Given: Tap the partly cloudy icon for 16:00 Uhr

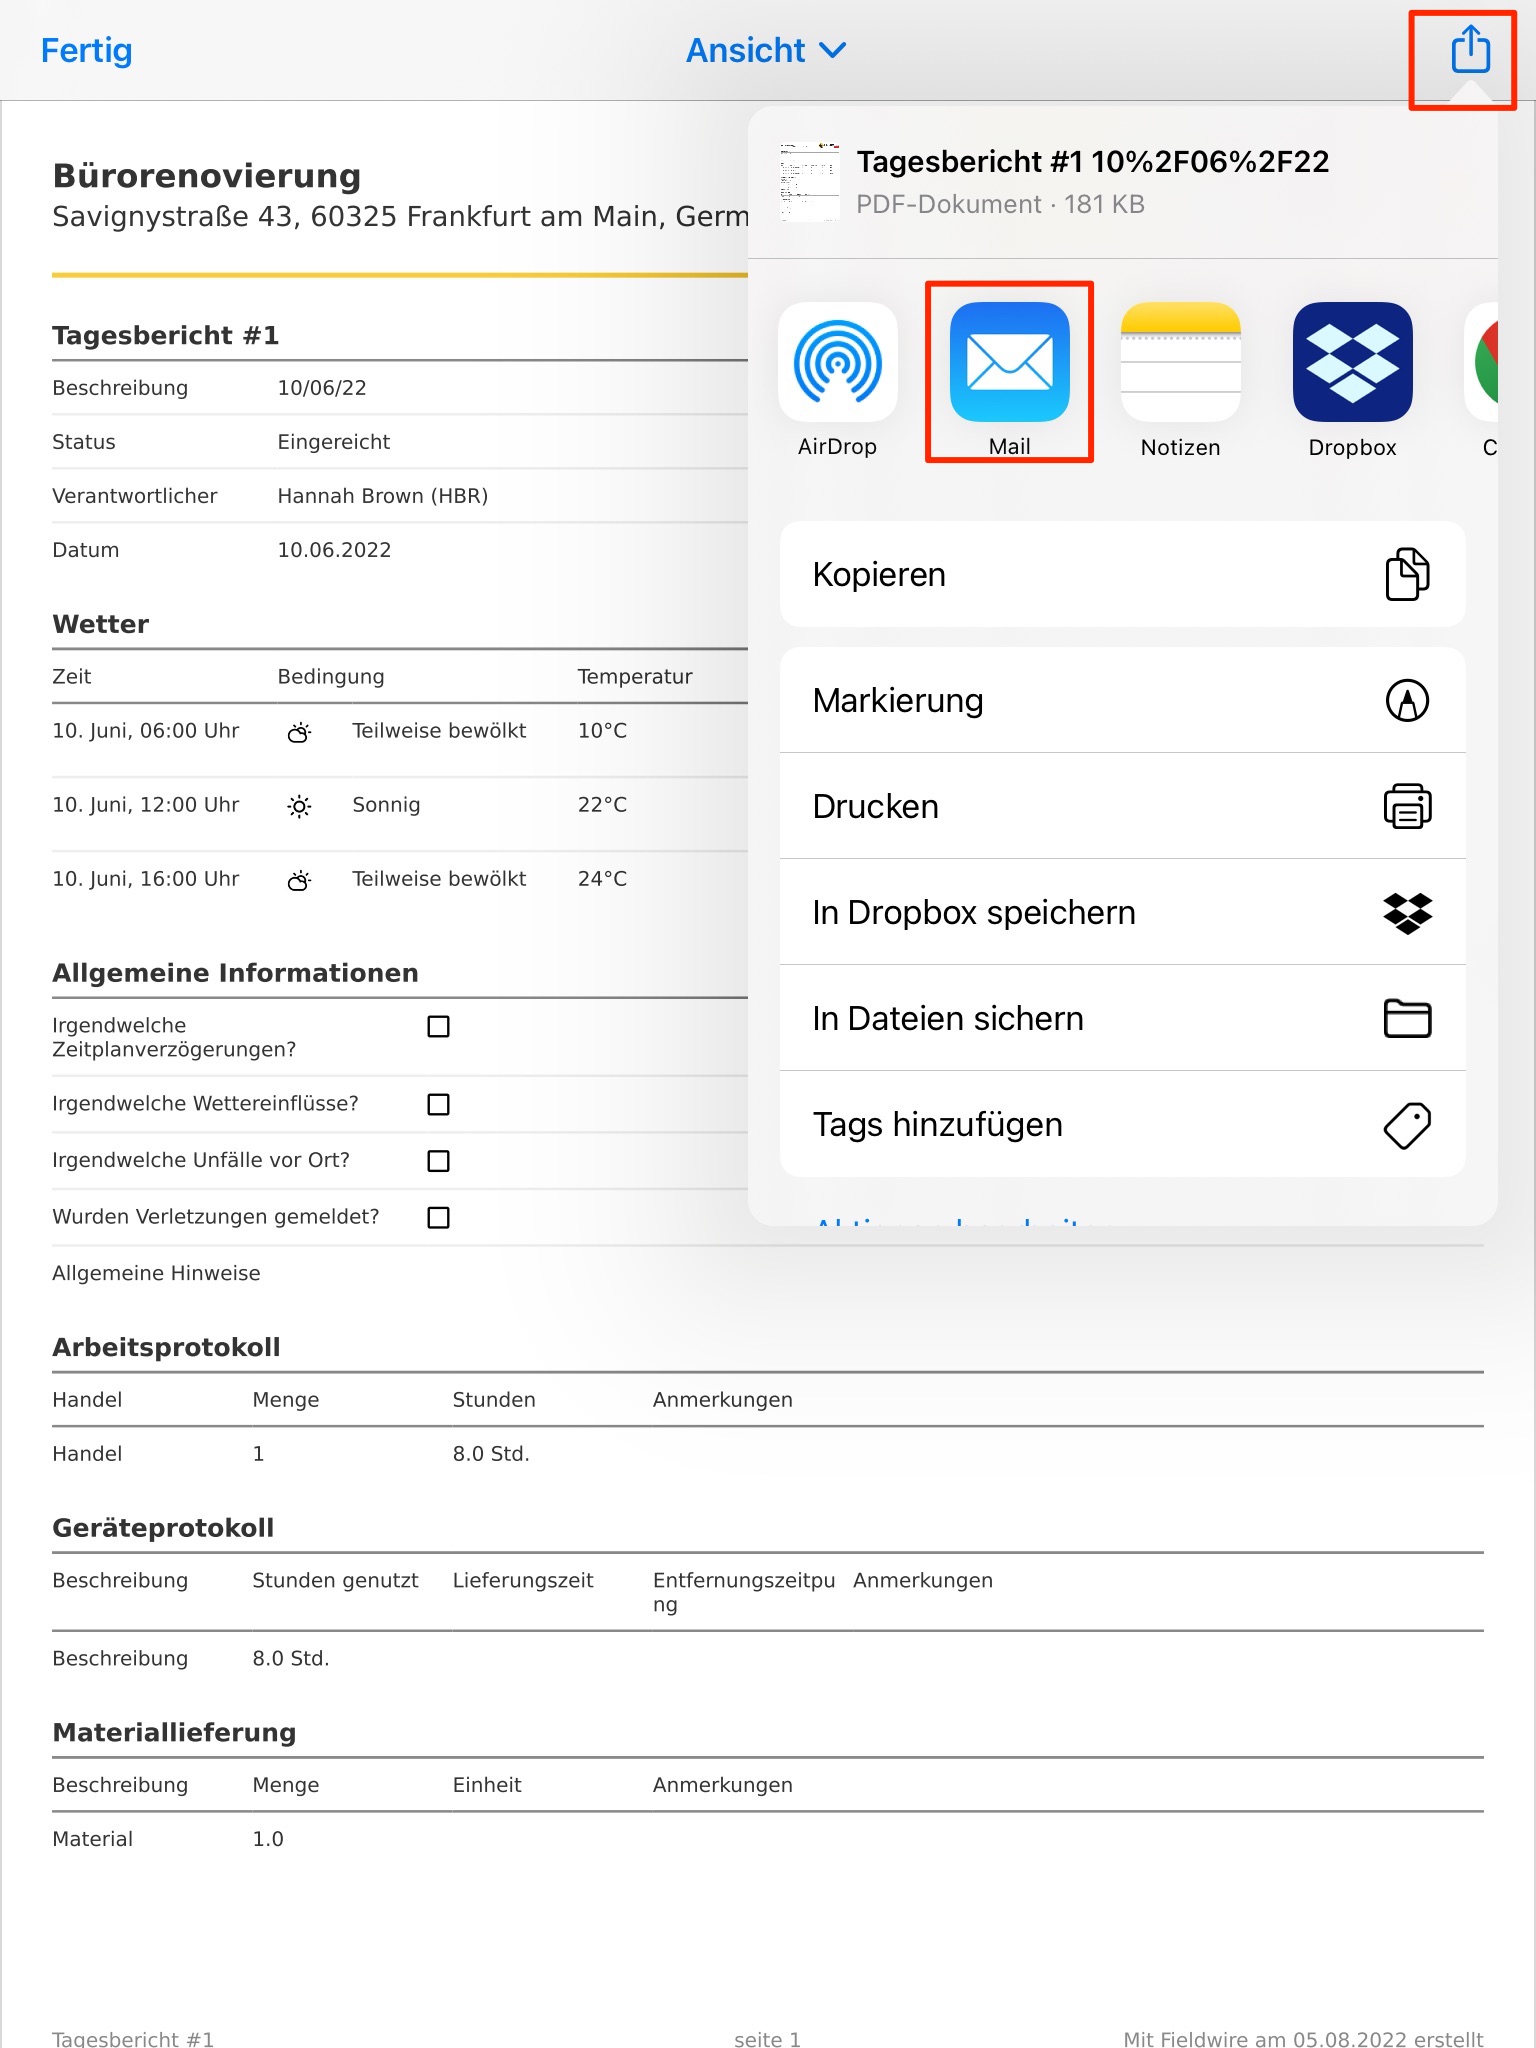Looking at the screenshot, I should coord(299,880).
